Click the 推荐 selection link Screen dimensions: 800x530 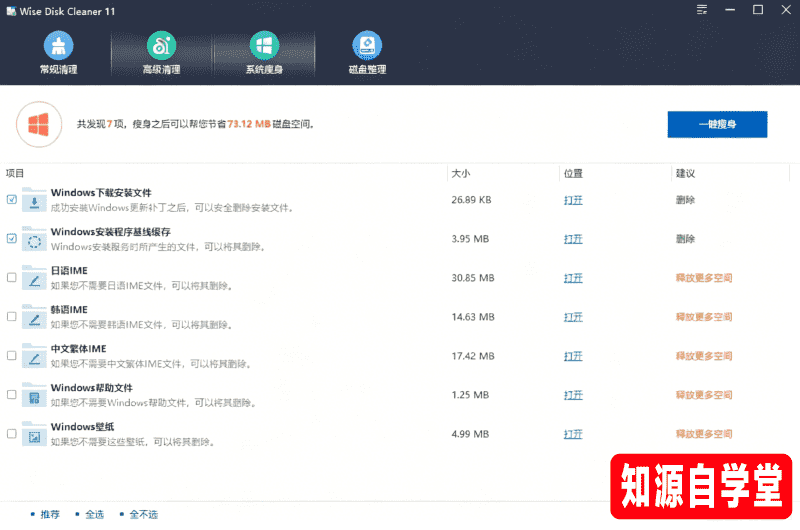coord(50,514)
